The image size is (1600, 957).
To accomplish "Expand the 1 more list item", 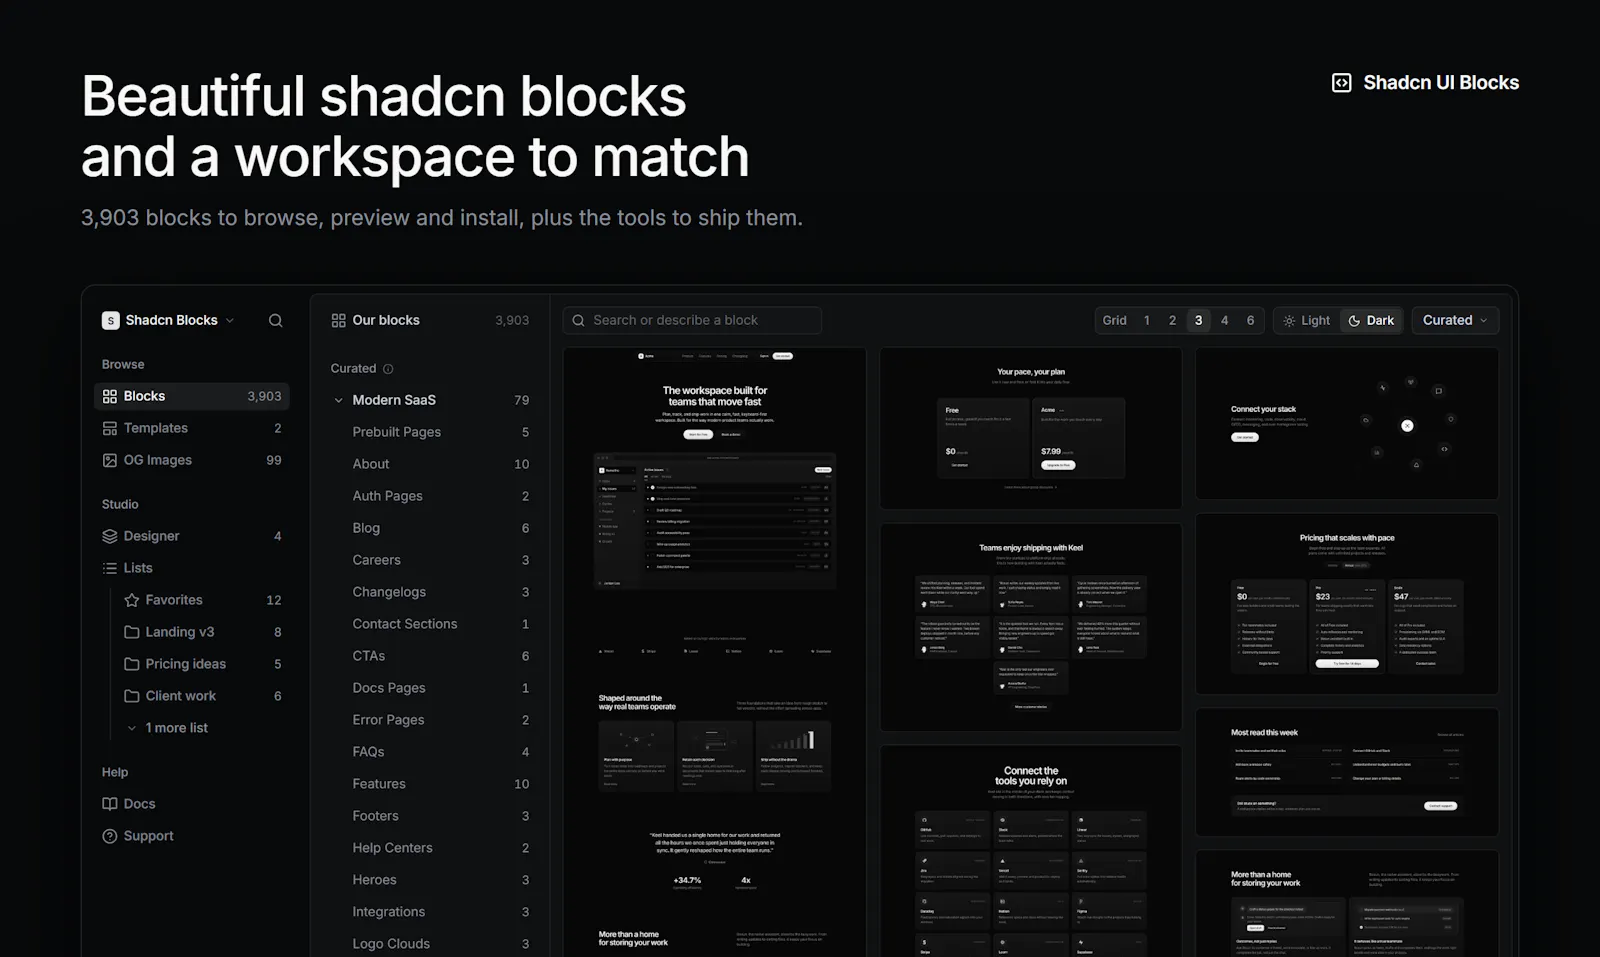I will (168, 728).
